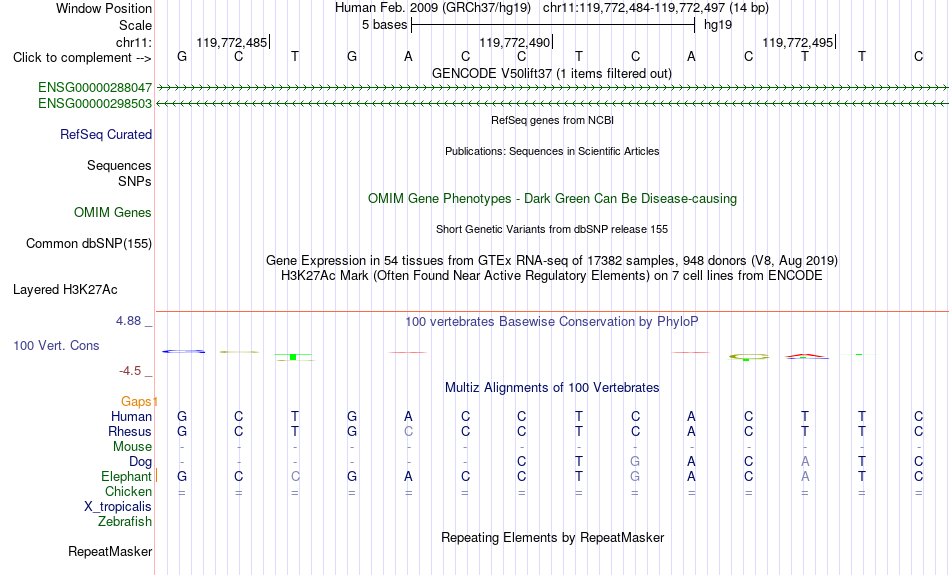Screen dimensions: 950x575
Task: Select the Chicken species row label
Action: pos(128,491)
